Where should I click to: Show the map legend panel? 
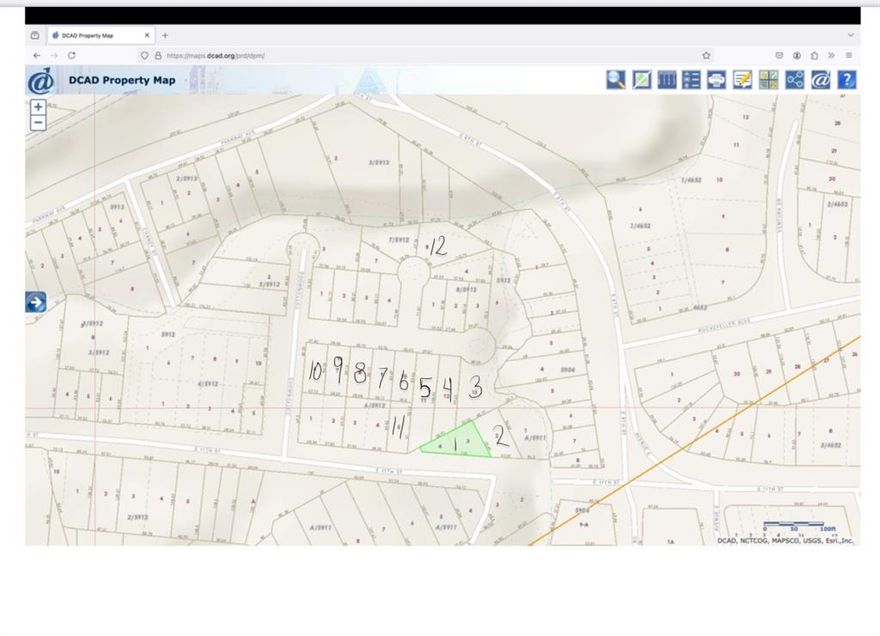(x=690, y=78)
